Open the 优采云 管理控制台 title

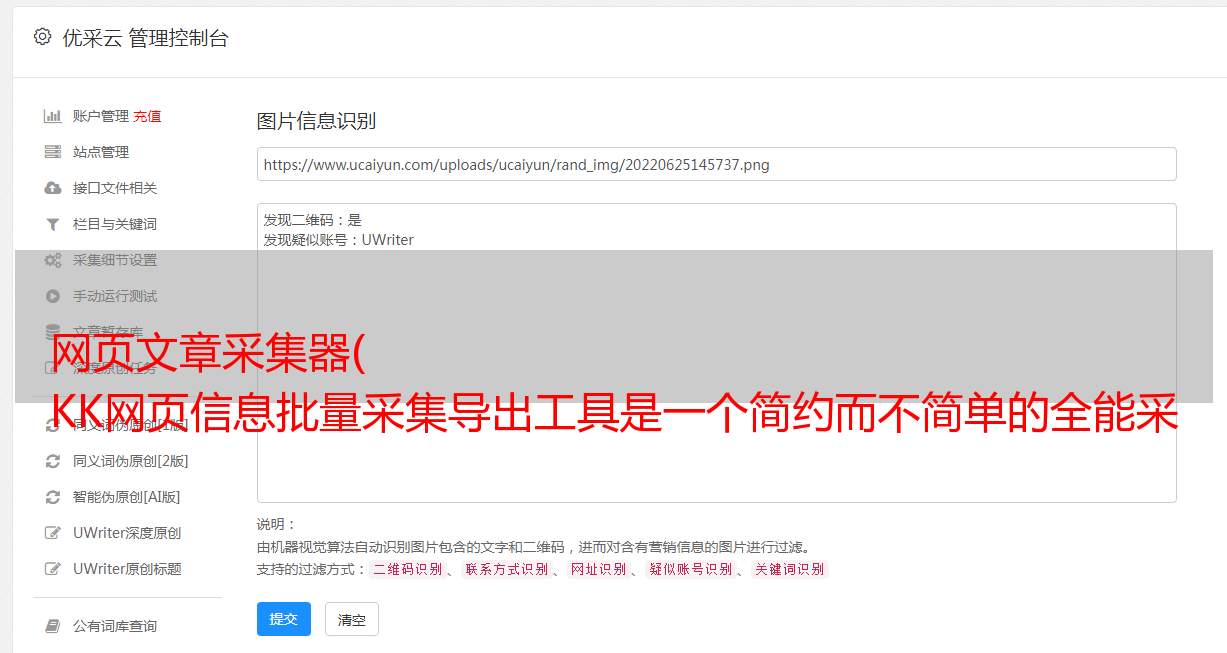tap(145, 38)
